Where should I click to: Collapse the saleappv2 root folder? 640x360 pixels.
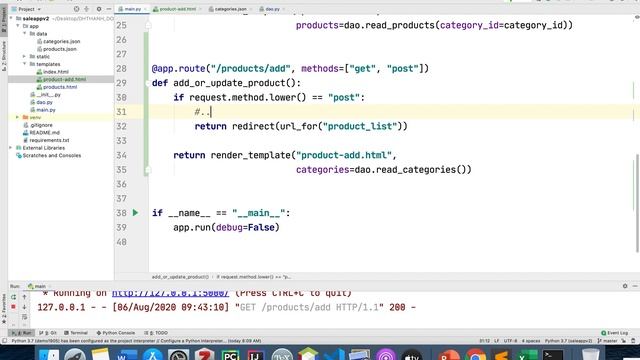pos(11,18)
